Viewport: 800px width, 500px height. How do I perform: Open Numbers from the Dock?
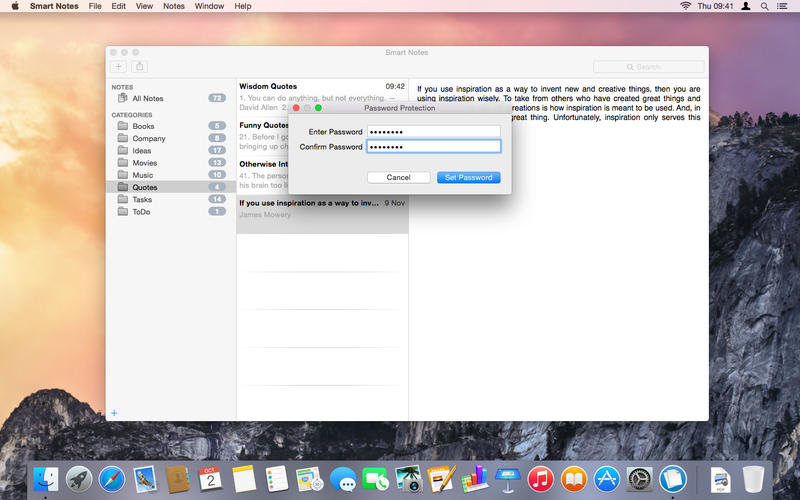pos(474,480)
